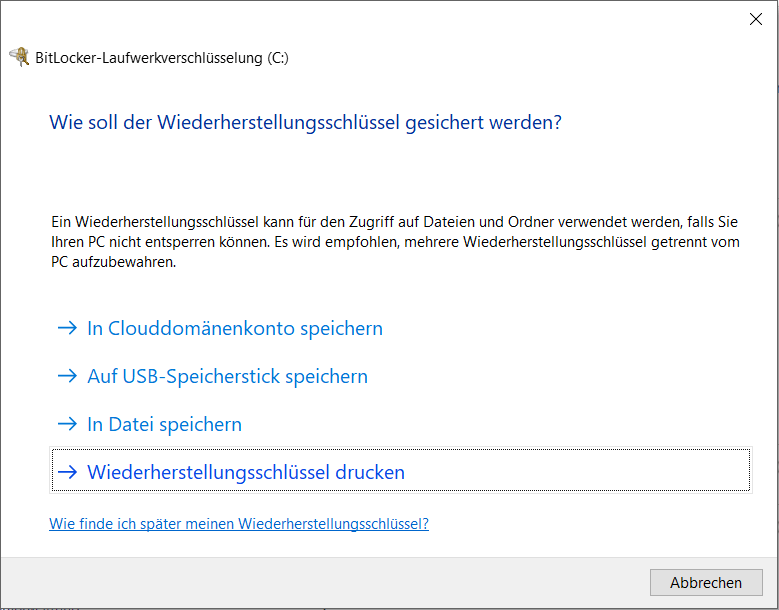Viewport: 779px width, 610px height.
Task: Open help link about finding recovery key later
Action: point(239,523)
